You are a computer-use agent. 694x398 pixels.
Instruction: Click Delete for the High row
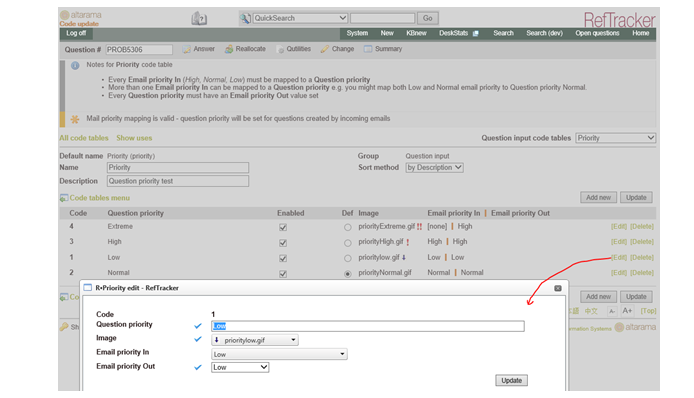642,242
